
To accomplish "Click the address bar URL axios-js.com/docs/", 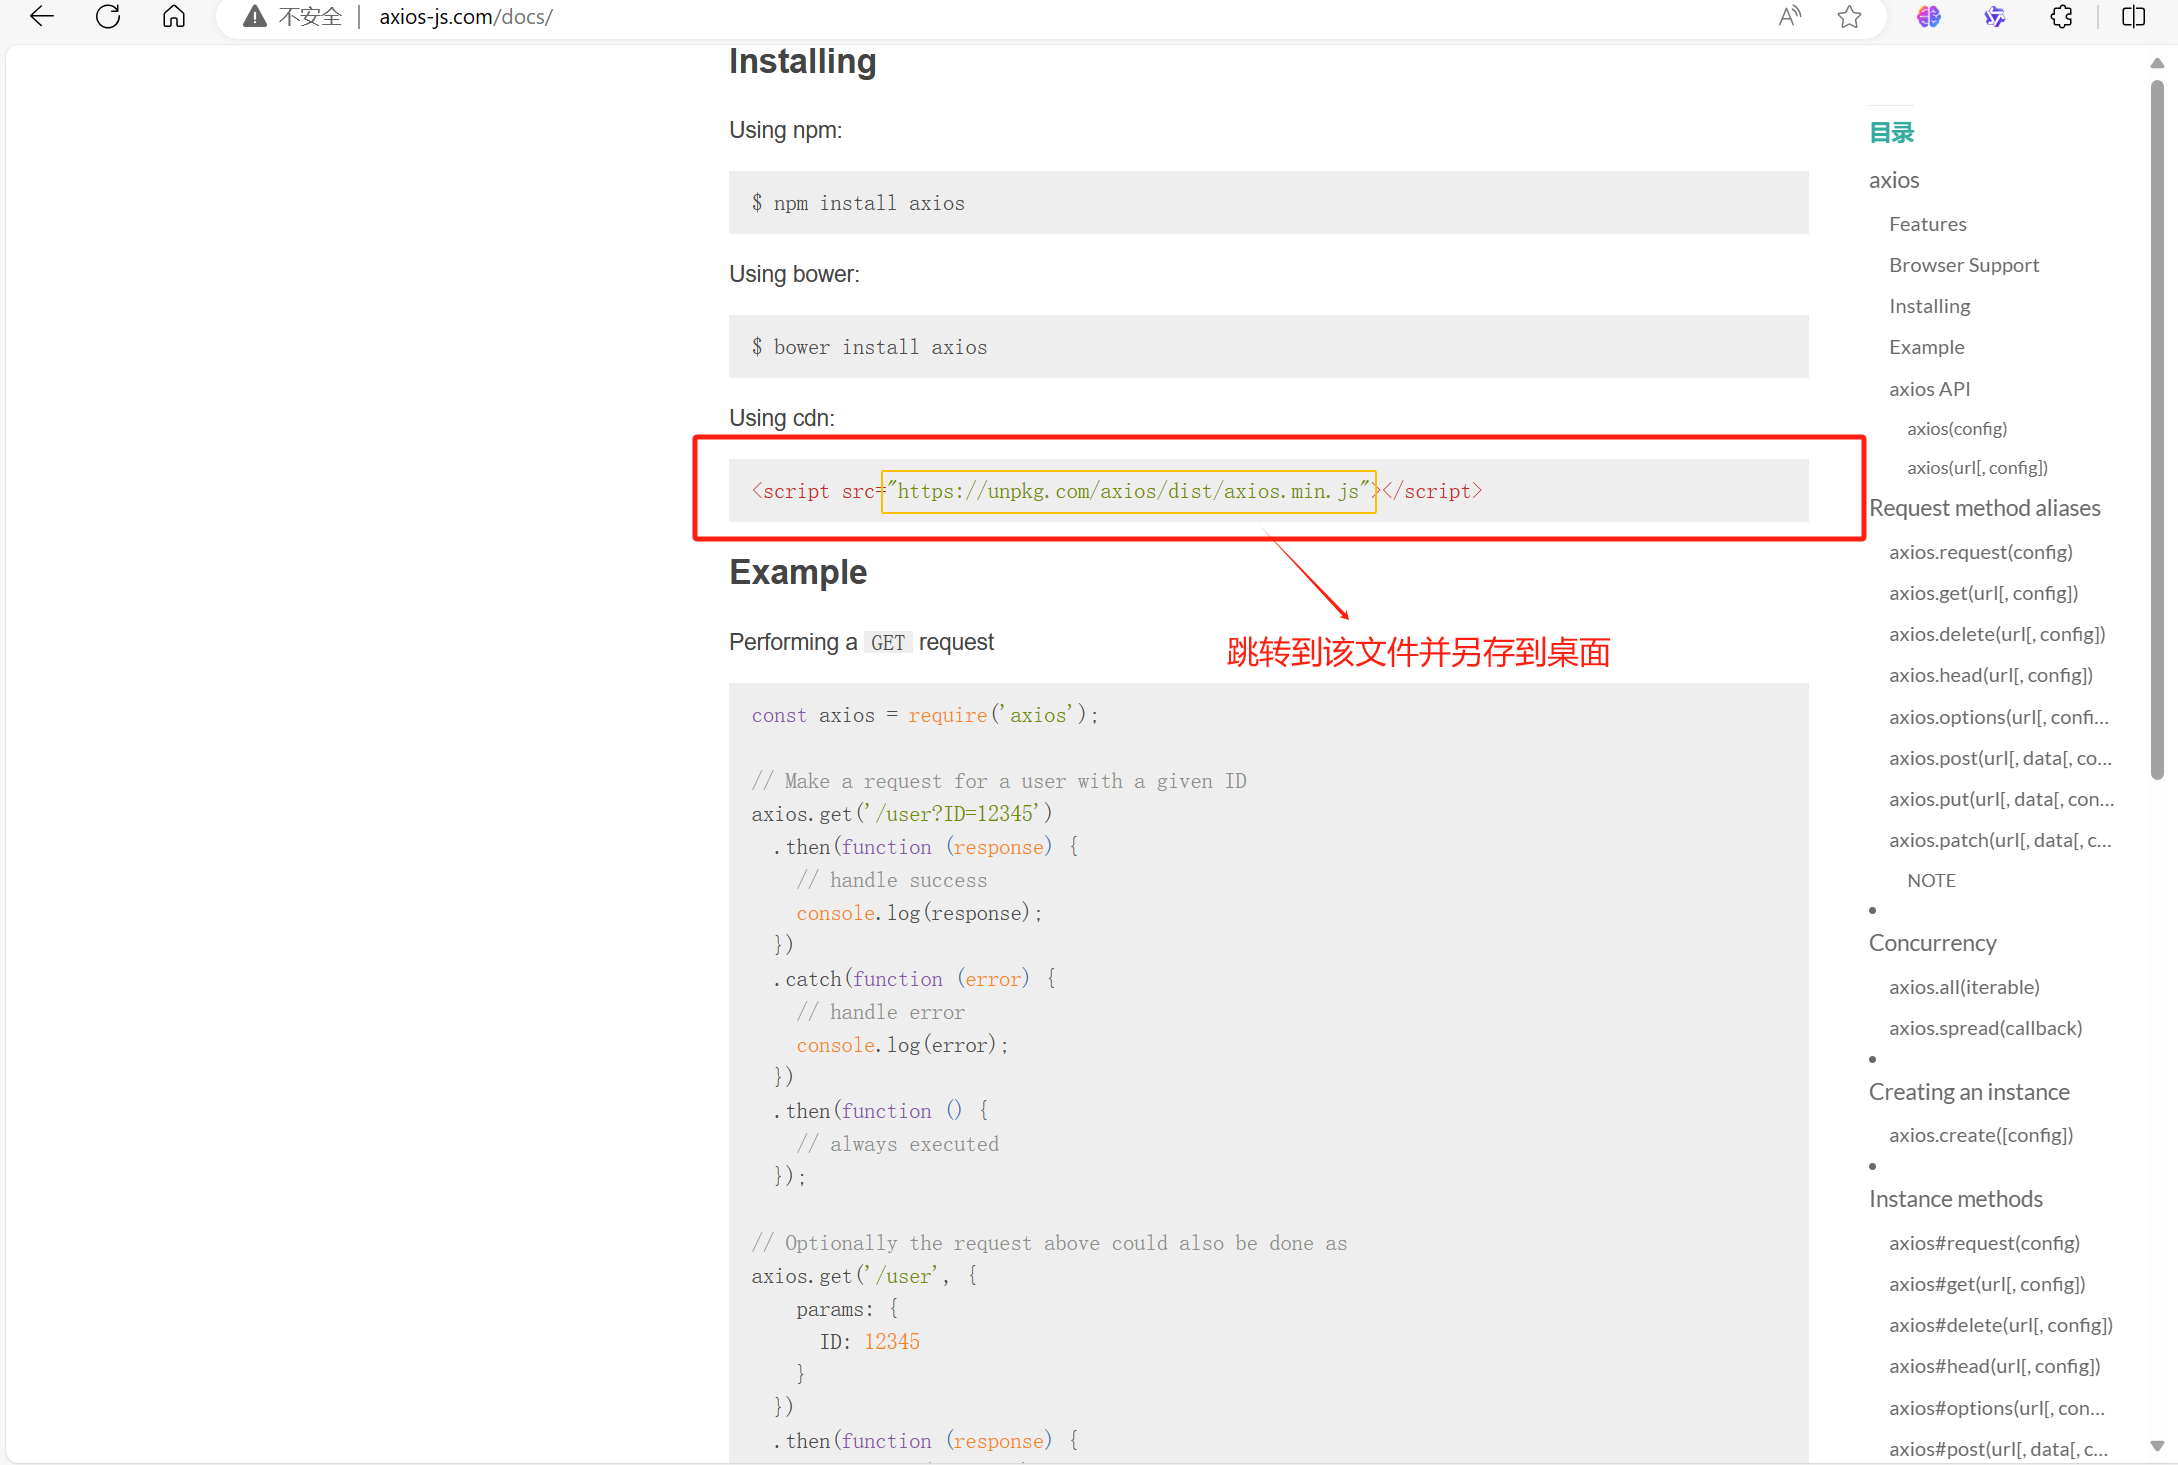I will pos(465,16).
